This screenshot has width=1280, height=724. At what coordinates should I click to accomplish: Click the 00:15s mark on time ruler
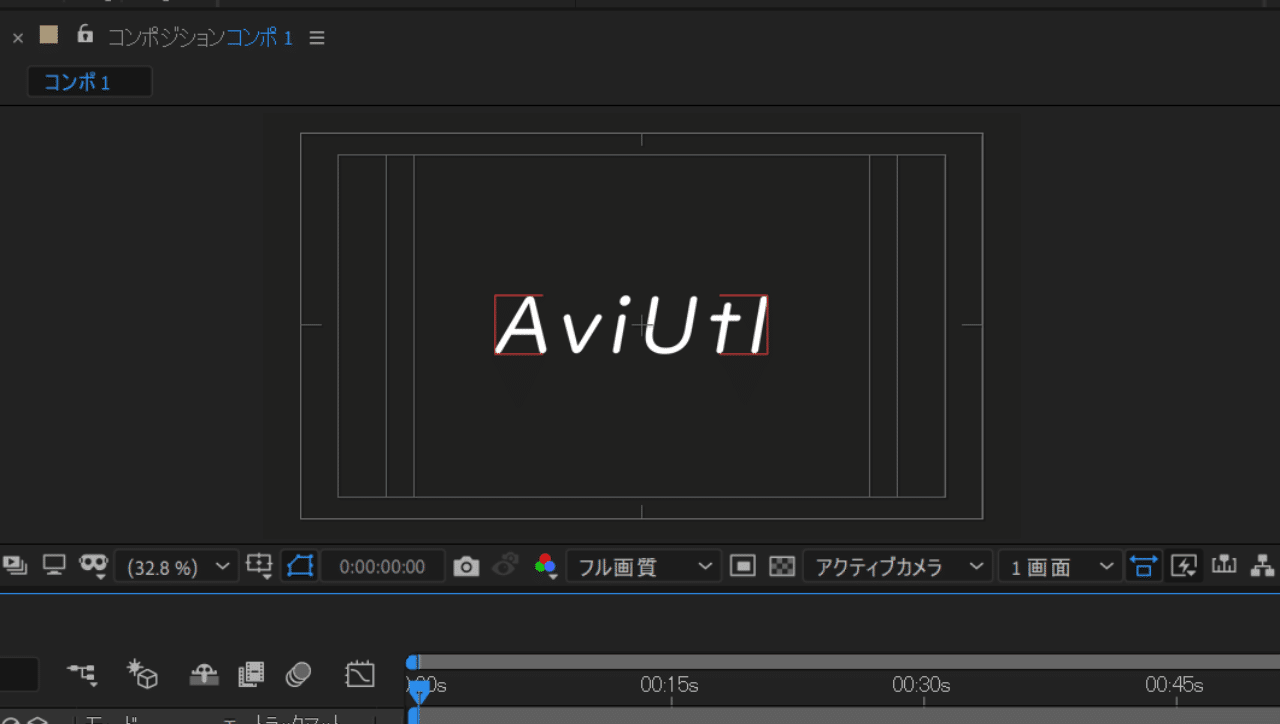point(669,685)
